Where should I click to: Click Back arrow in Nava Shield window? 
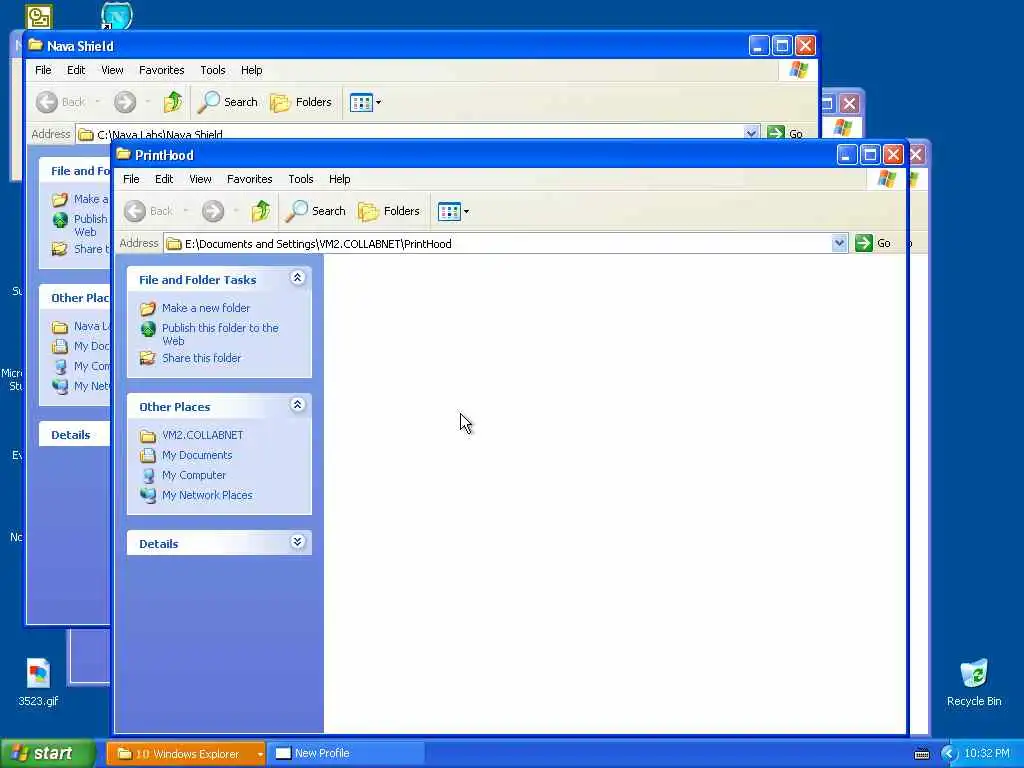click(47, 102)
